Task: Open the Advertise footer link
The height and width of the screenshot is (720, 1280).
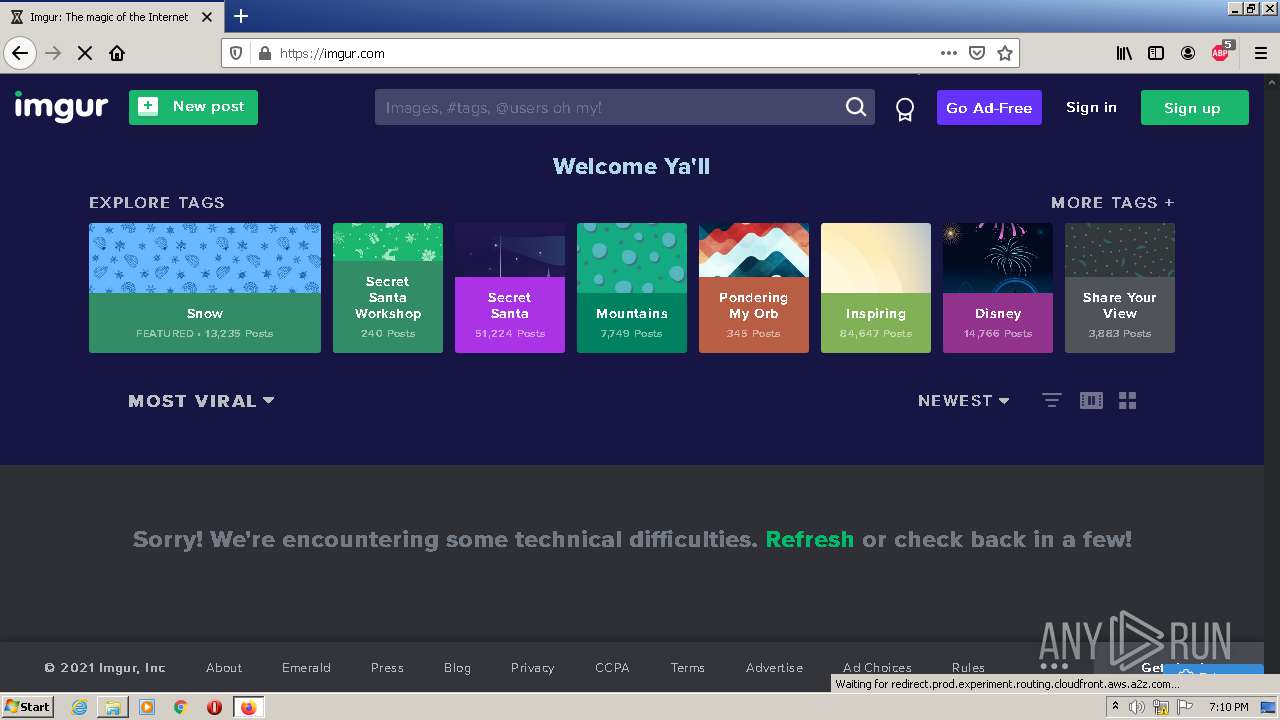Action: click(x=774, y=667)
